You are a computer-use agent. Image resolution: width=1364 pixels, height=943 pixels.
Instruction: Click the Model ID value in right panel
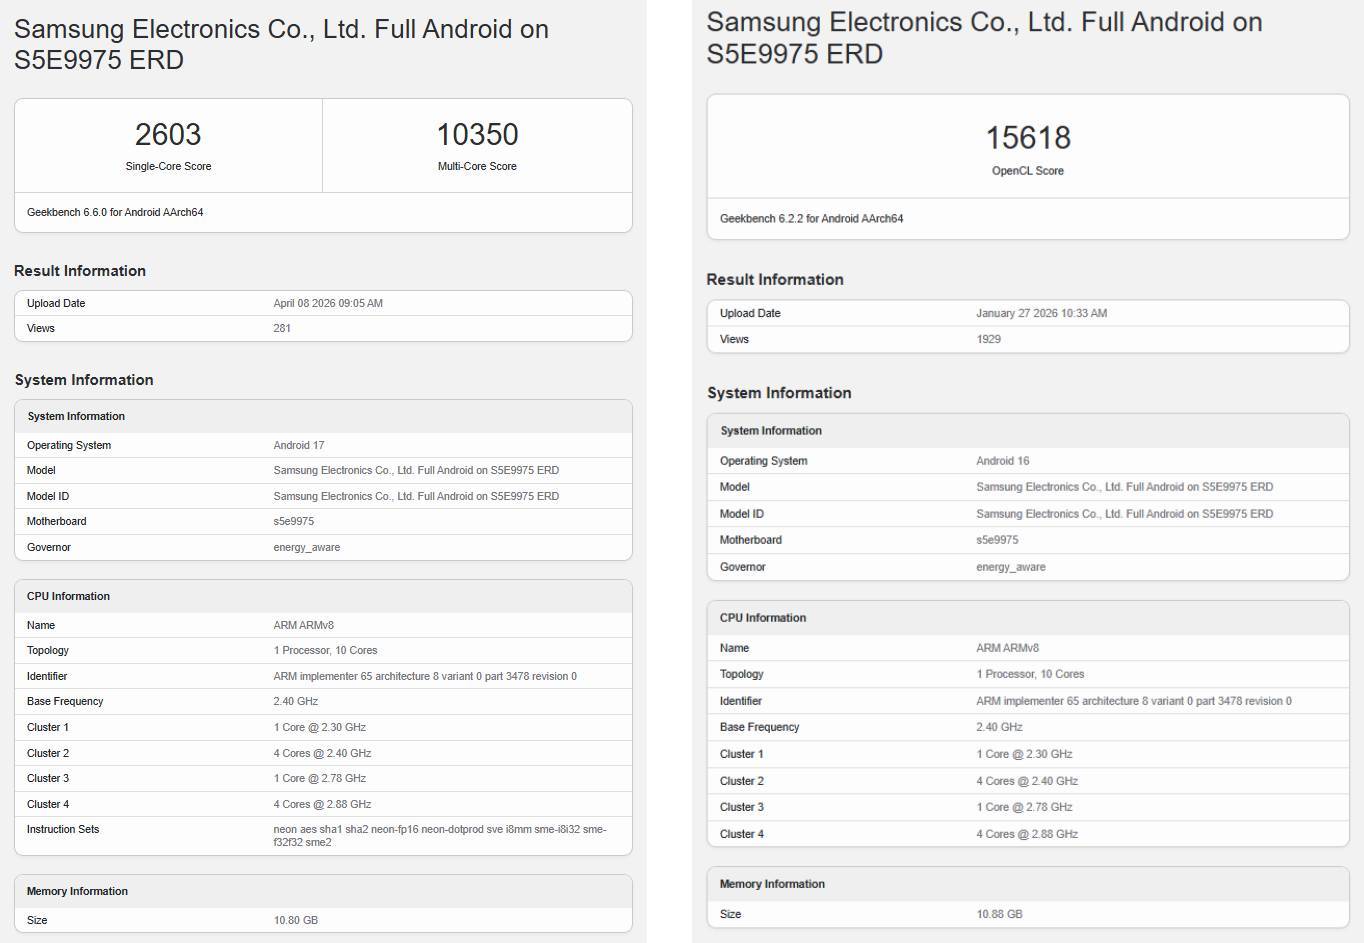coord(1124,514)
